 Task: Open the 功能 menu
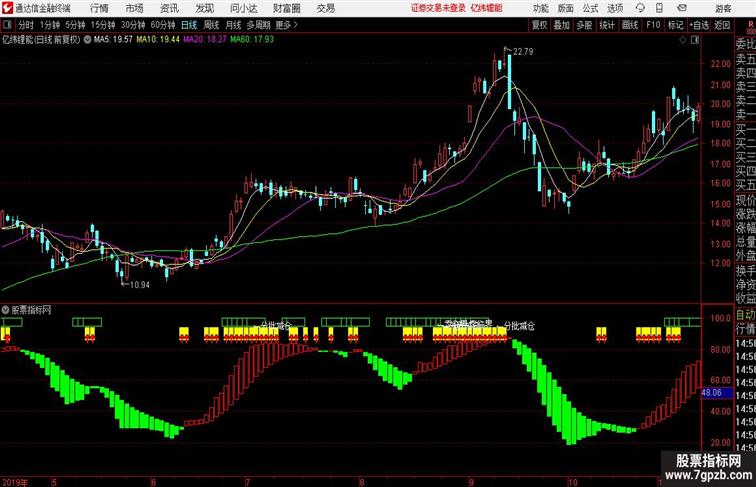coord(540,8)
